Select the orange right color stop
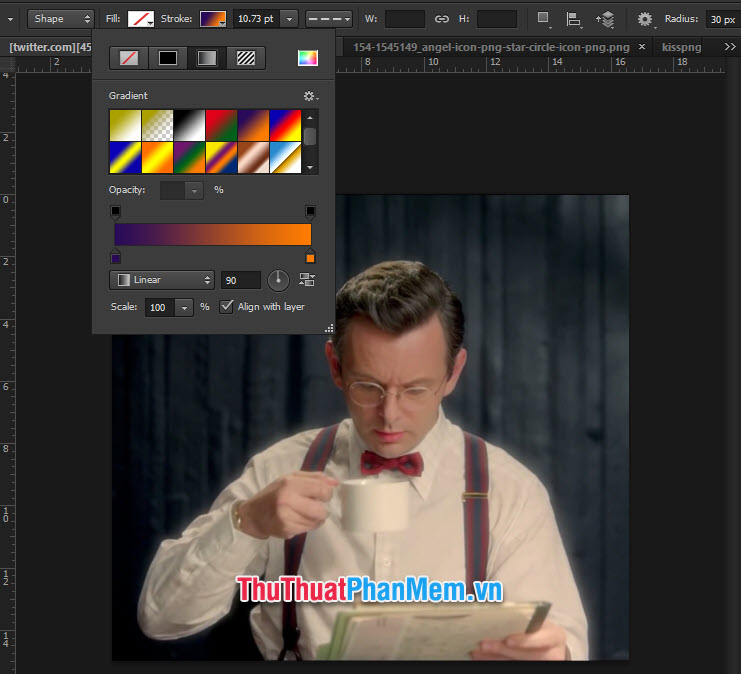Image resolution: width=741 pixels, height=674 pixels. click(x=310, y=257)
